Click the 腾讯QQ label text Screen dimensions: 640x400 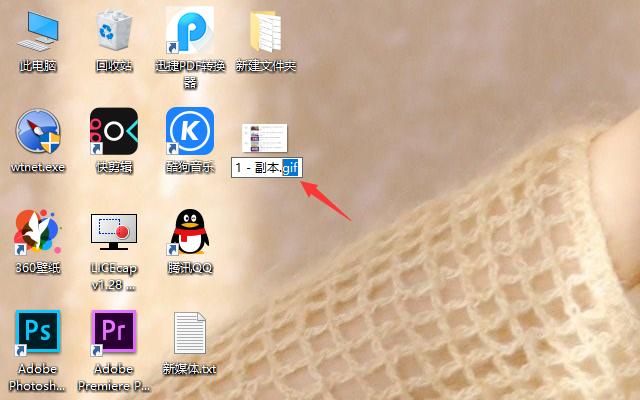pyautogui.click(x=190, y=268)
